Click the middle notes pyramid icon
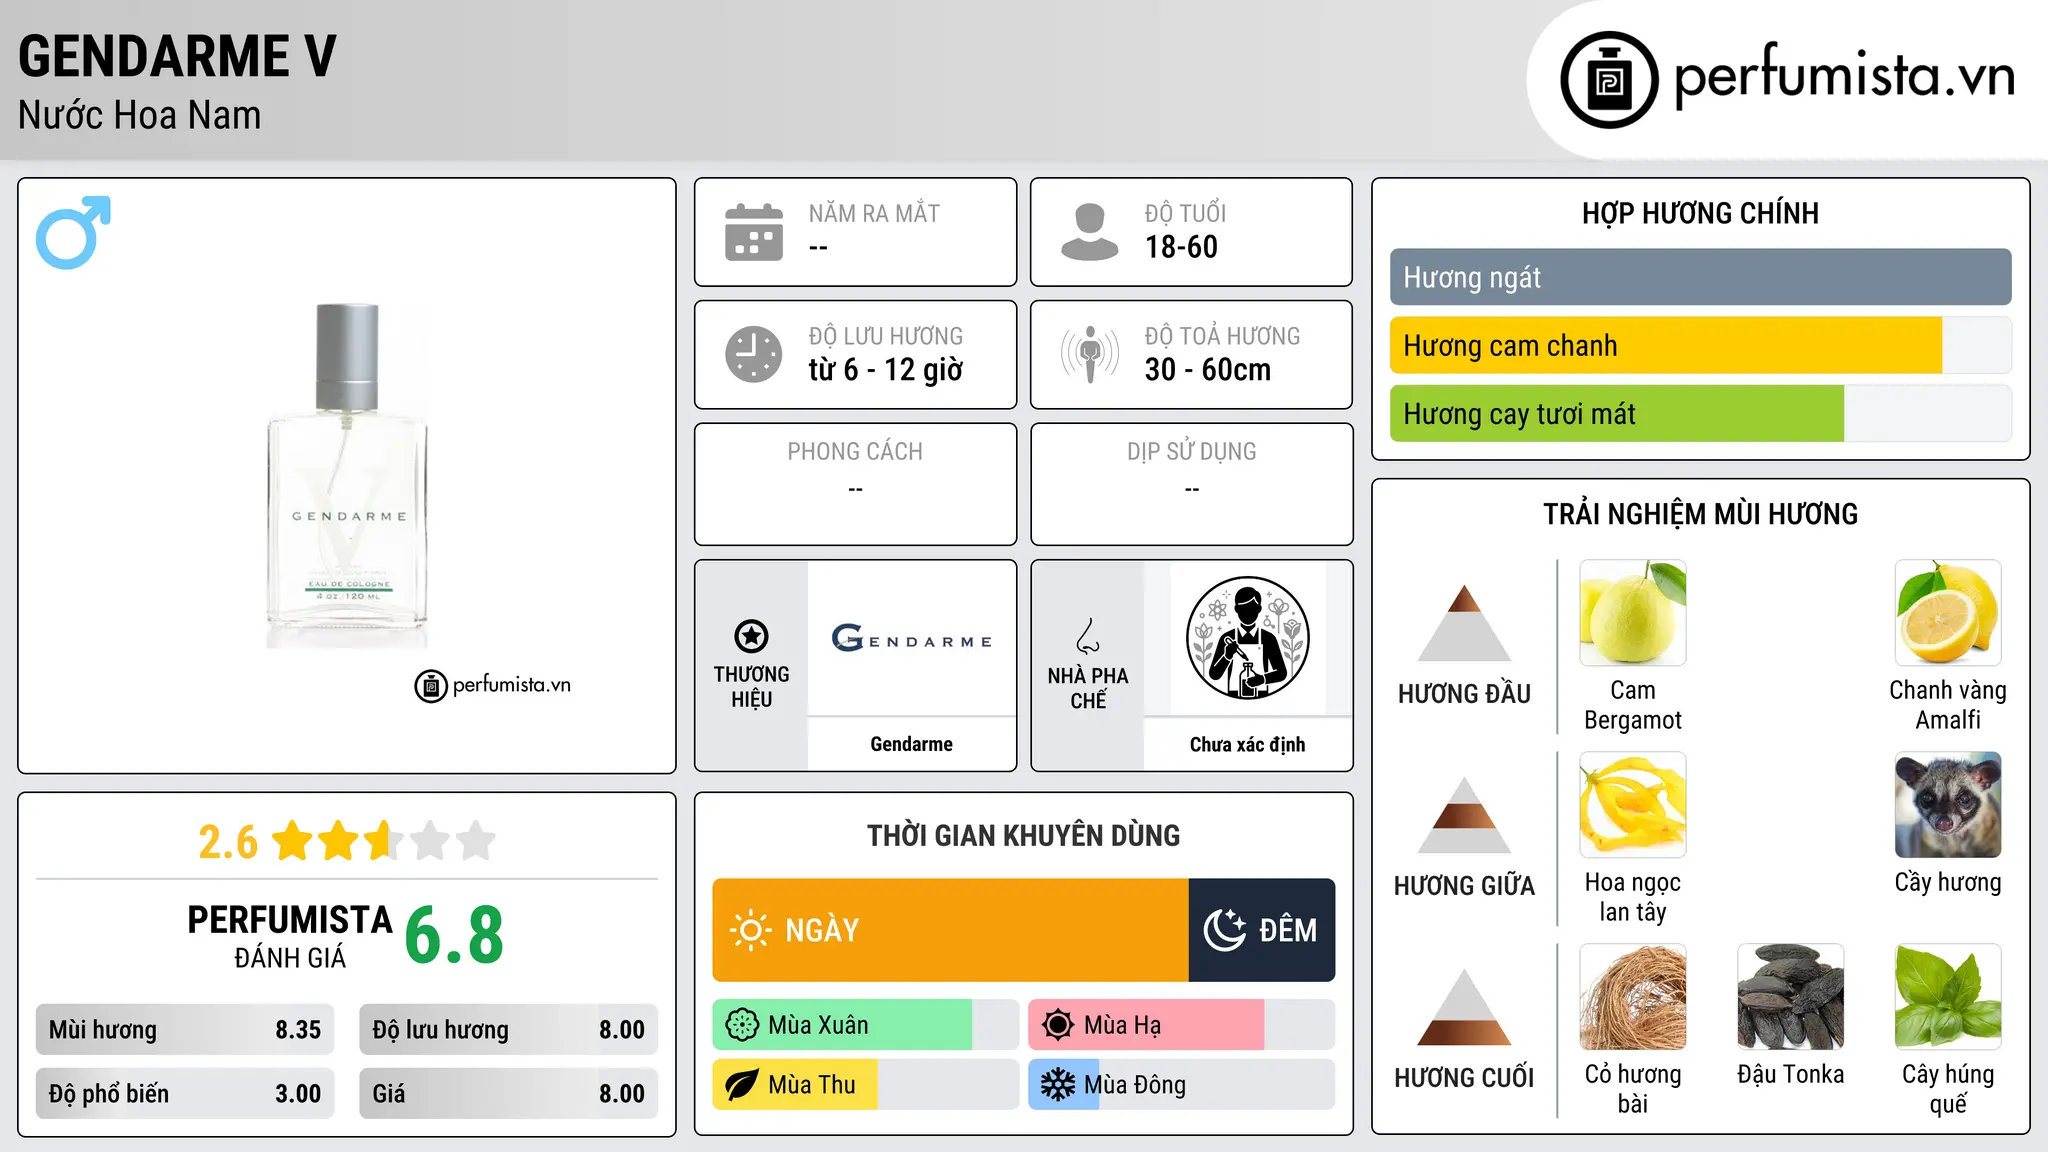 click(1464, 815)
